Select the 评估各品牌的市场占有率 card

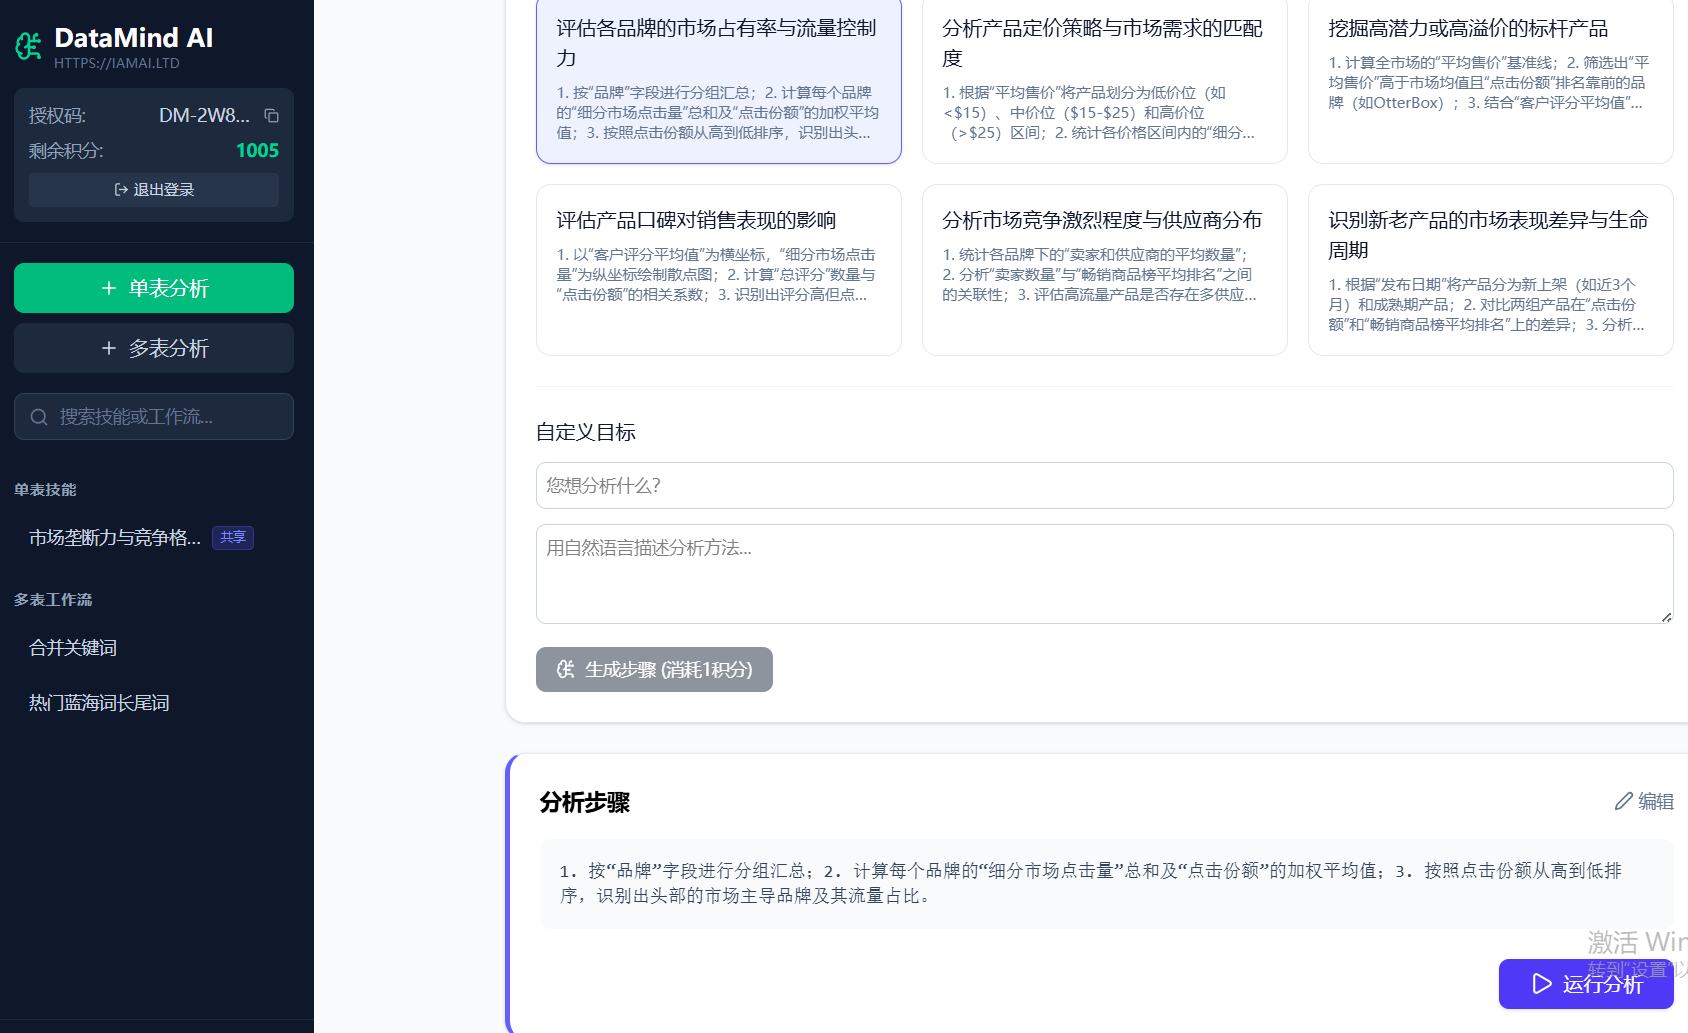click(718, 80)
